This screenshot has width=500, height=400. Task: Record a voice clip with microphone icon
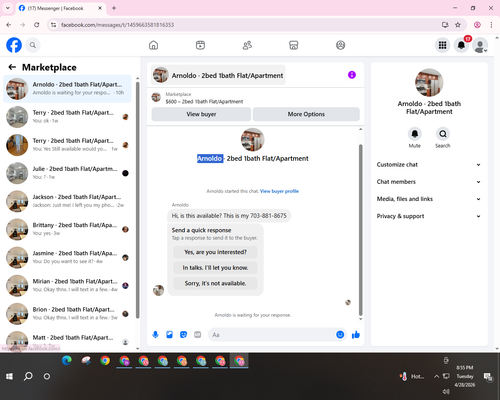[x=155, y=335]
